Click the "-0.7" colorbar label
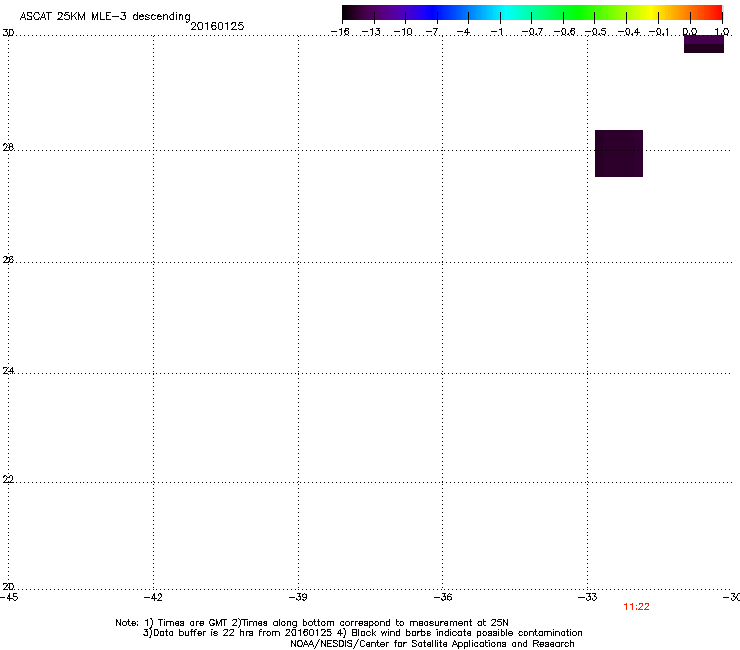 point(532,32)
